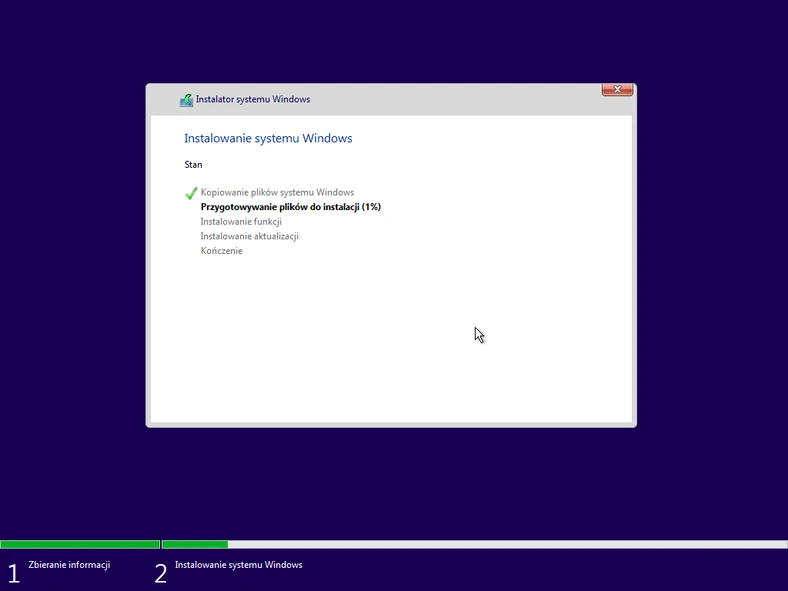Select 'Przygotowywanie plików do instalacji (1%)' step
This screenshot has width=788, height=591.
(290, 207)
